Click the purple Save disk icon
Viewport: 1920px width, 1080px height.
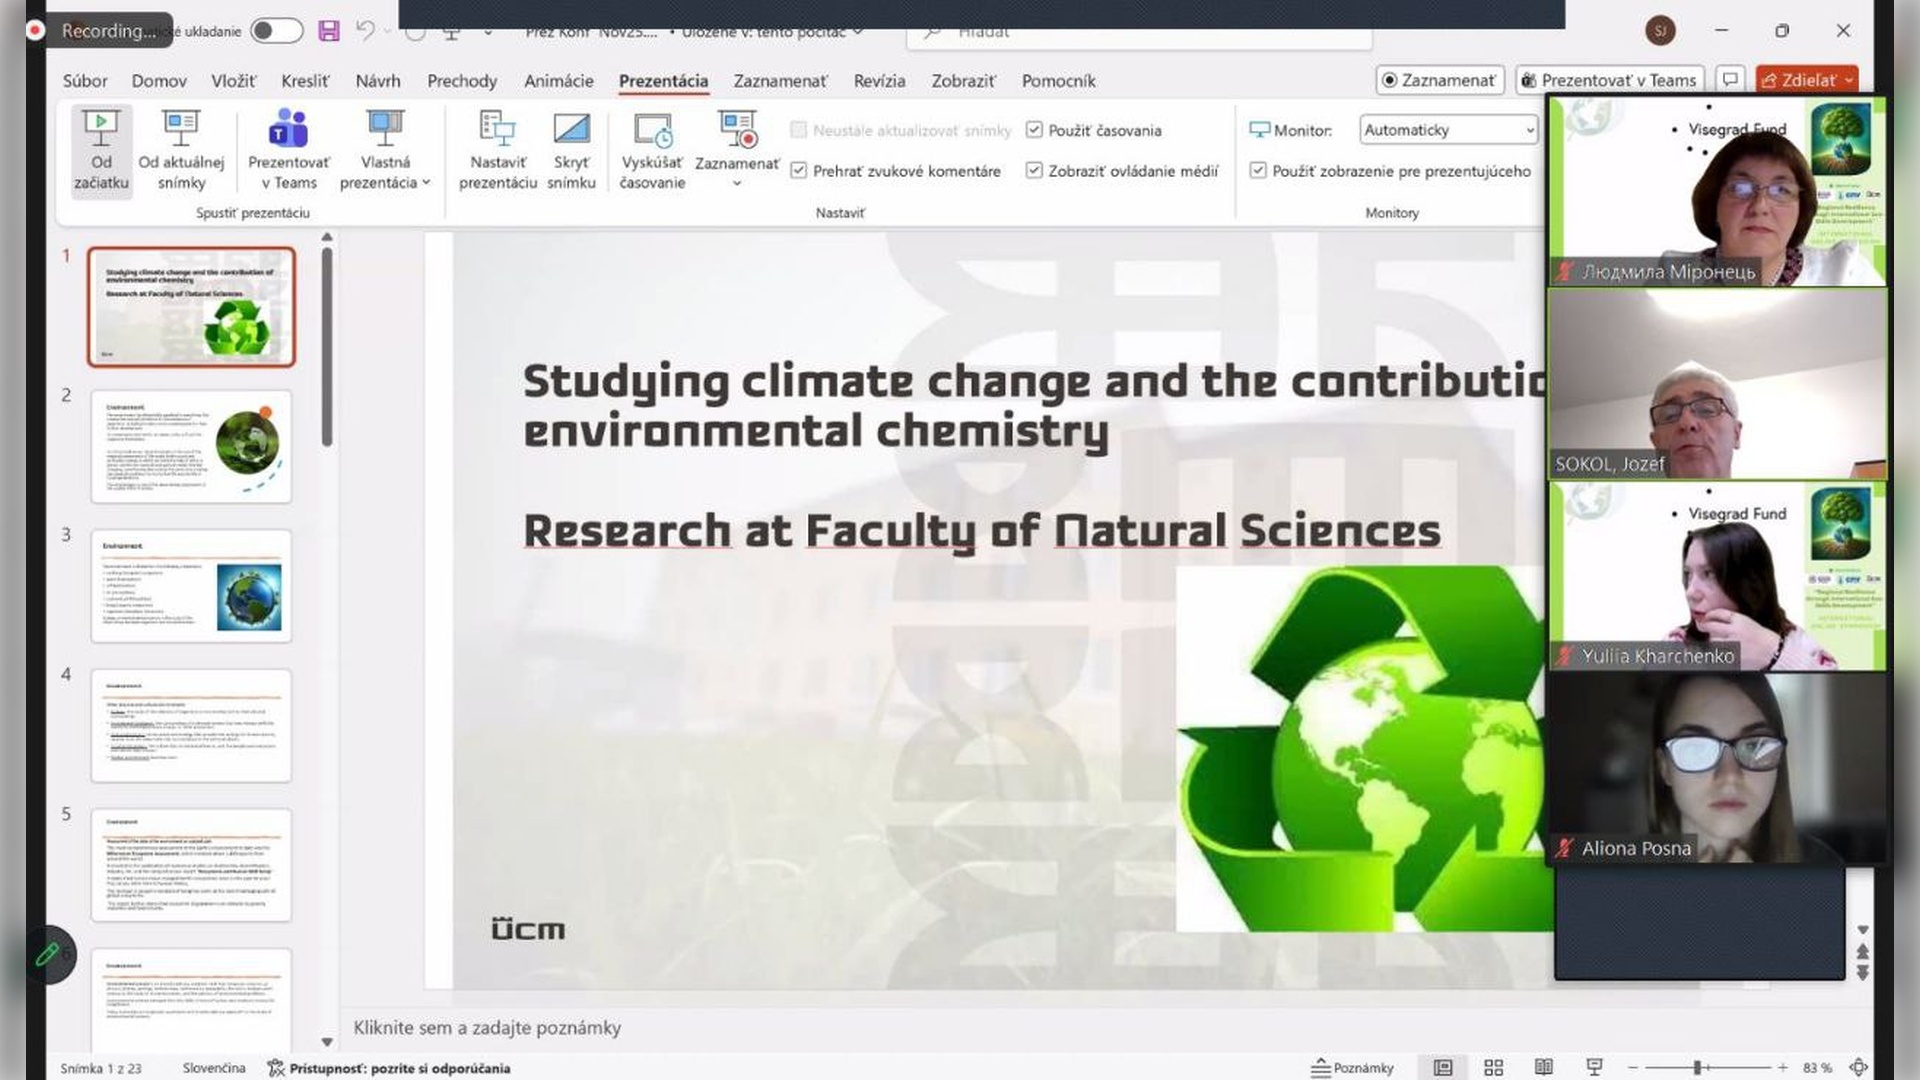pos(329,31)
